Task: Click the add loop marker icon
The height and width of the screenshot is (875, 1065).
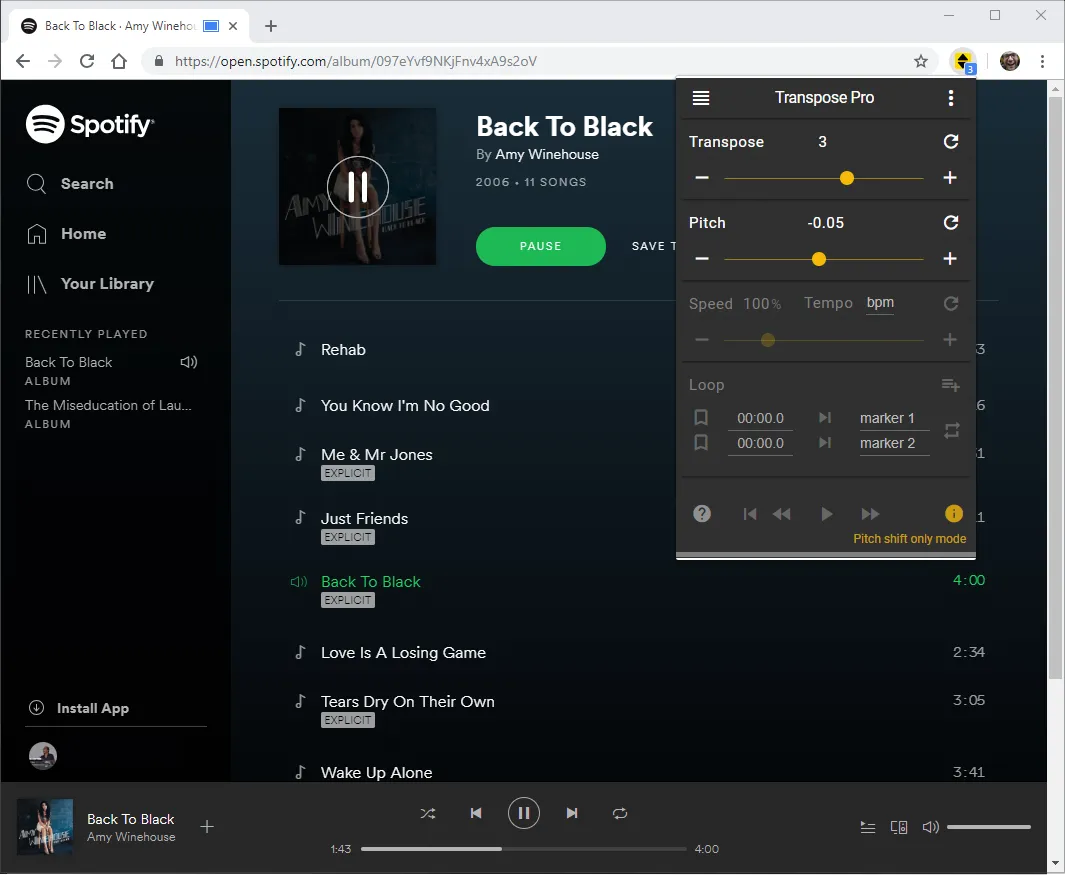Action: tap(950, 384)
